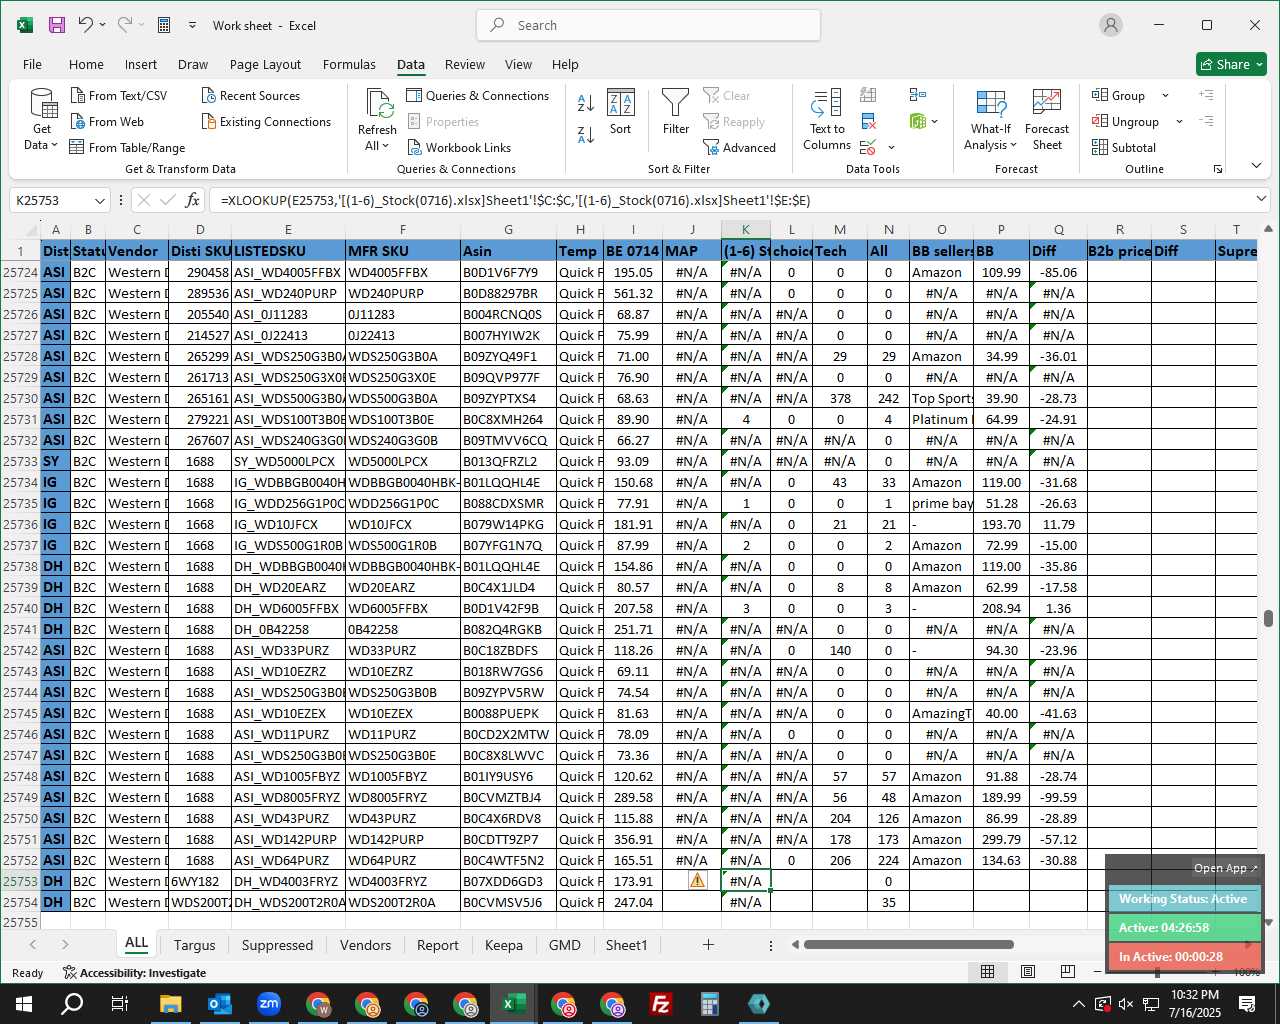Open the account profile icon
1280x1024 pixels.
[1111, 25]
